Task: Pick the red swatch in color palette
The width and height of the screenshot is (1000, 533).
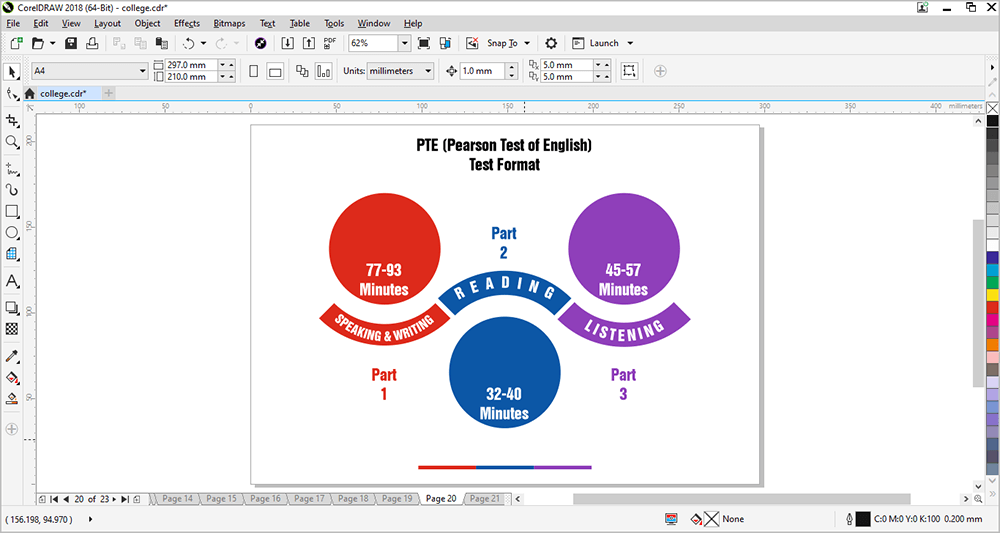Action: tap(992, 307)
